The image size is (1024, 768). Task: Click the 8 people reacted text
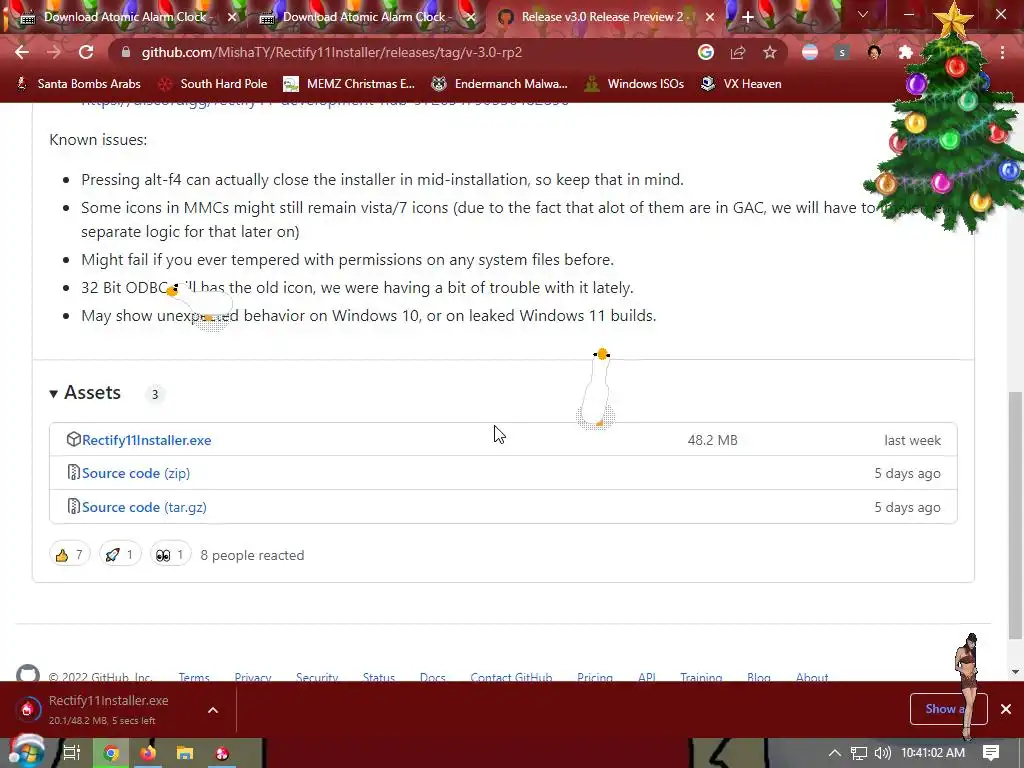pyautogui.click(x=252, y=555)
